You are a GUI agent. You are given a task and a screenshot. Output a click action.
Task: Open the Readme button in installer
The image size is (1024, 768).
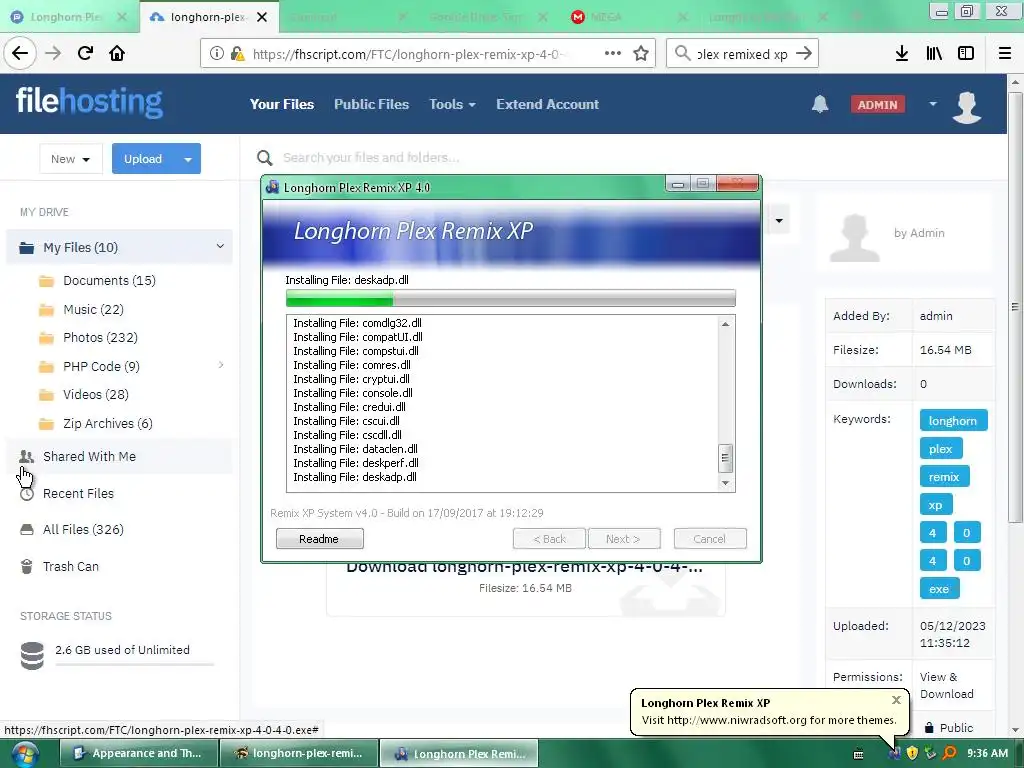(319, 539)
